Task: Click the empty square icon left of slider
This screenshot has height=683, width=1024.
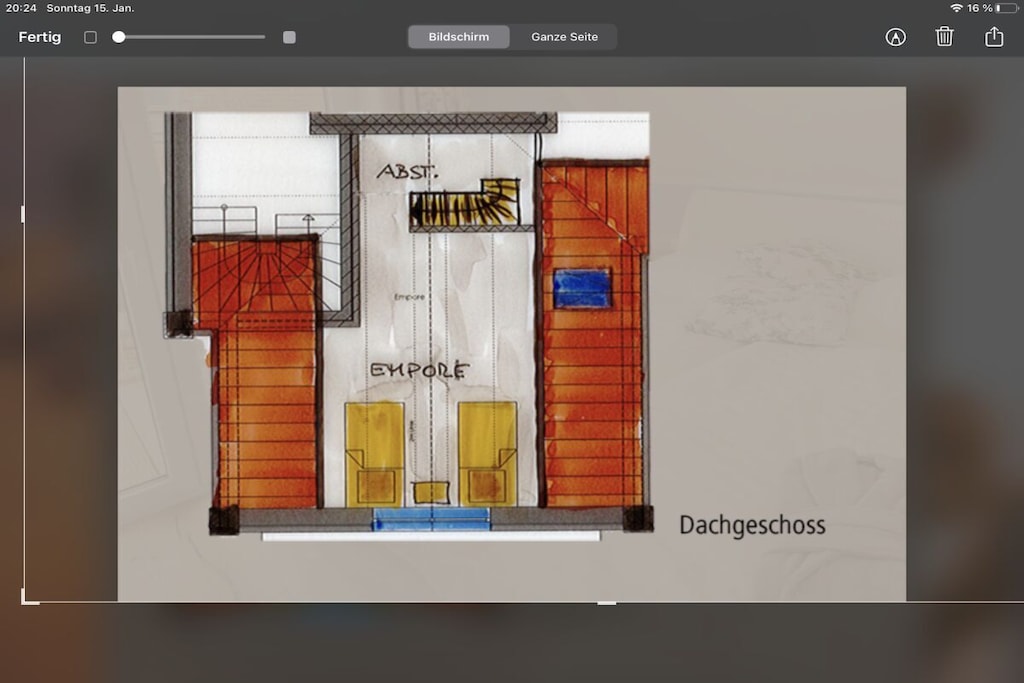Action: pyautogui.click(x=90, y=37)
